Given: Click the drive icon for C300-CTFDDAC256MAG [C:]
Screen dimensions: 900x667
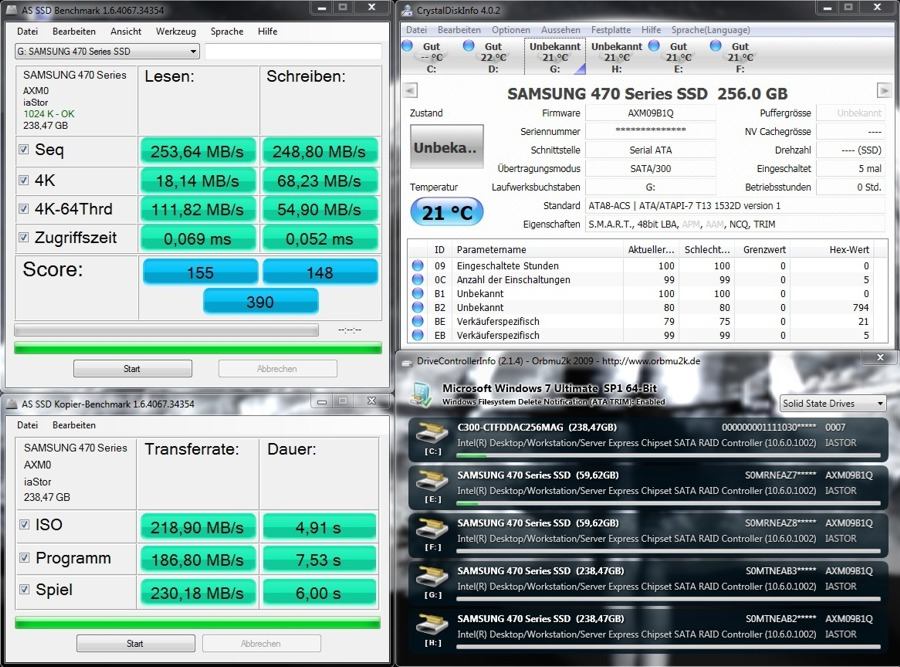Looking at the screenshot, I should pos(432,433).
